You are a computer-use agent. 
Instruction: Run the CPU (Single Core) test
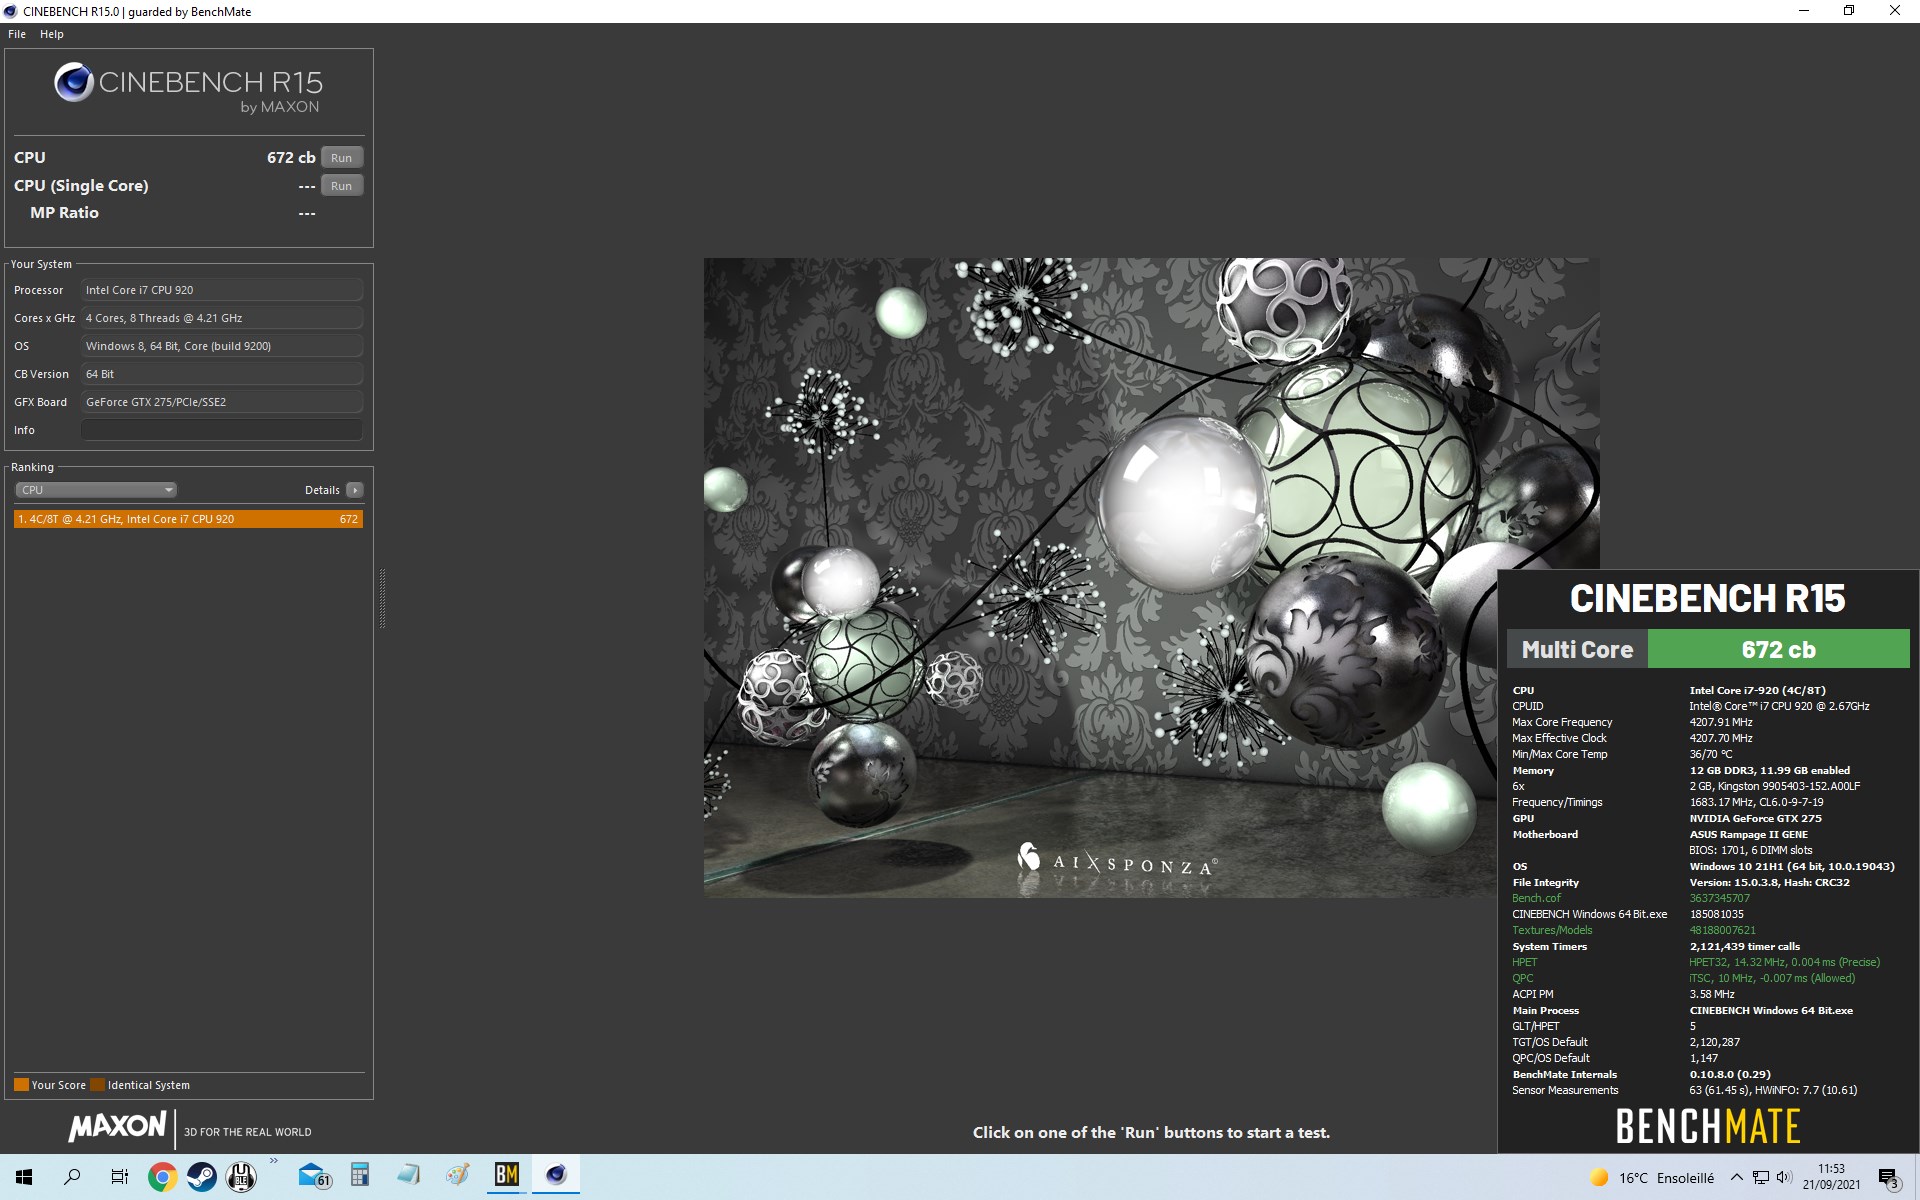pos(342,186)
